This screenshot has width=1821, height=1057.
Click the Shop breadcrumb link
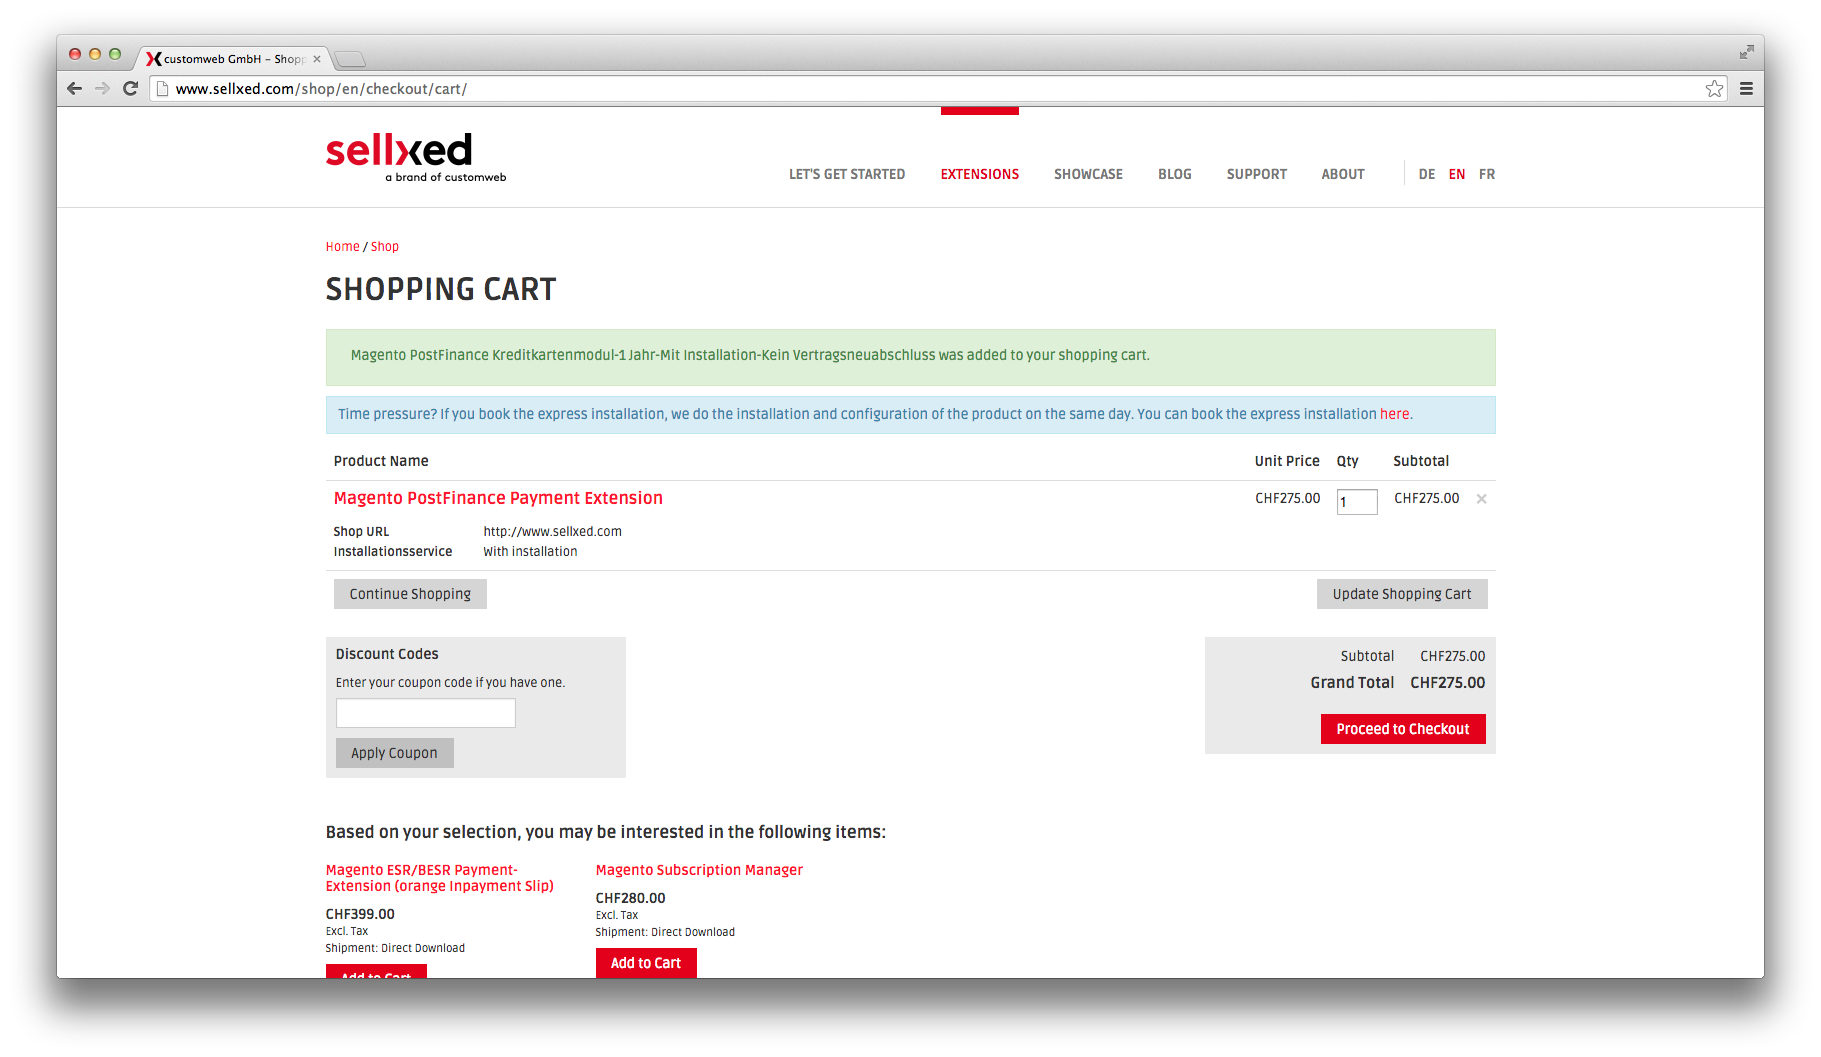coord(384,247)
